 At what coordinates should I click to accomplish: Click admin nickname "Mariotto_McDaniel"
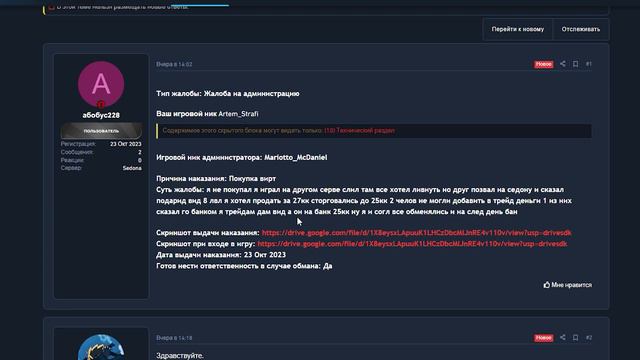tap(296, 158)
